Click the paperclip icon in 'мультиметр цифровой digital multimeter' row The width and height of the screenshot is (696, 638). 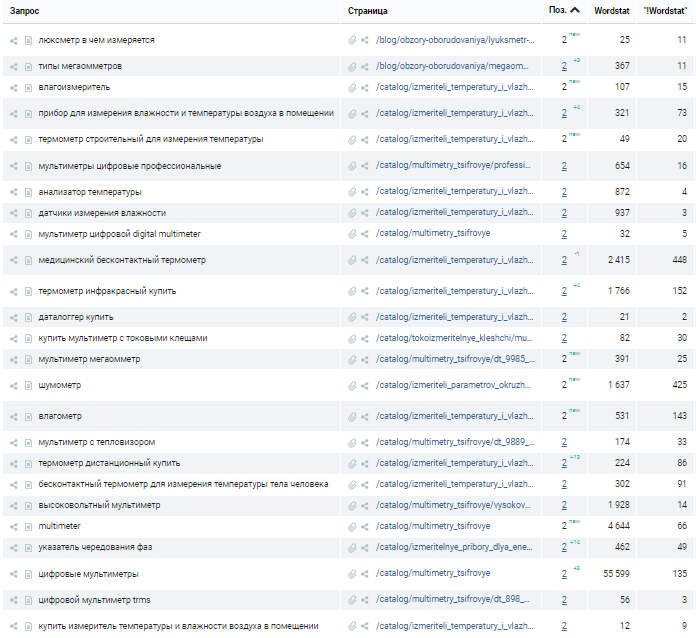coord(352,234)
